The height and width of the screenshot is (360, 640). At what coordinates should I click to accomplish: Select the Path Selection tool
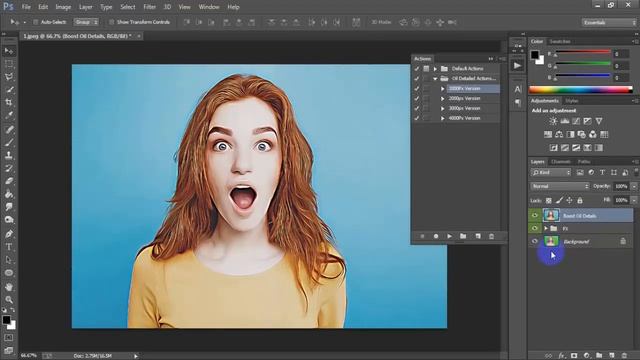click(9, 260)
